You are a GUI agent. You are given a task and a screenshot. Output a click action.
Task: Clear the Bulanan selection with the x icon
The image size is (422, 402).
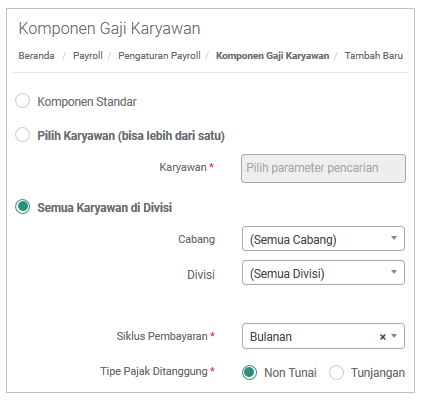383,337
